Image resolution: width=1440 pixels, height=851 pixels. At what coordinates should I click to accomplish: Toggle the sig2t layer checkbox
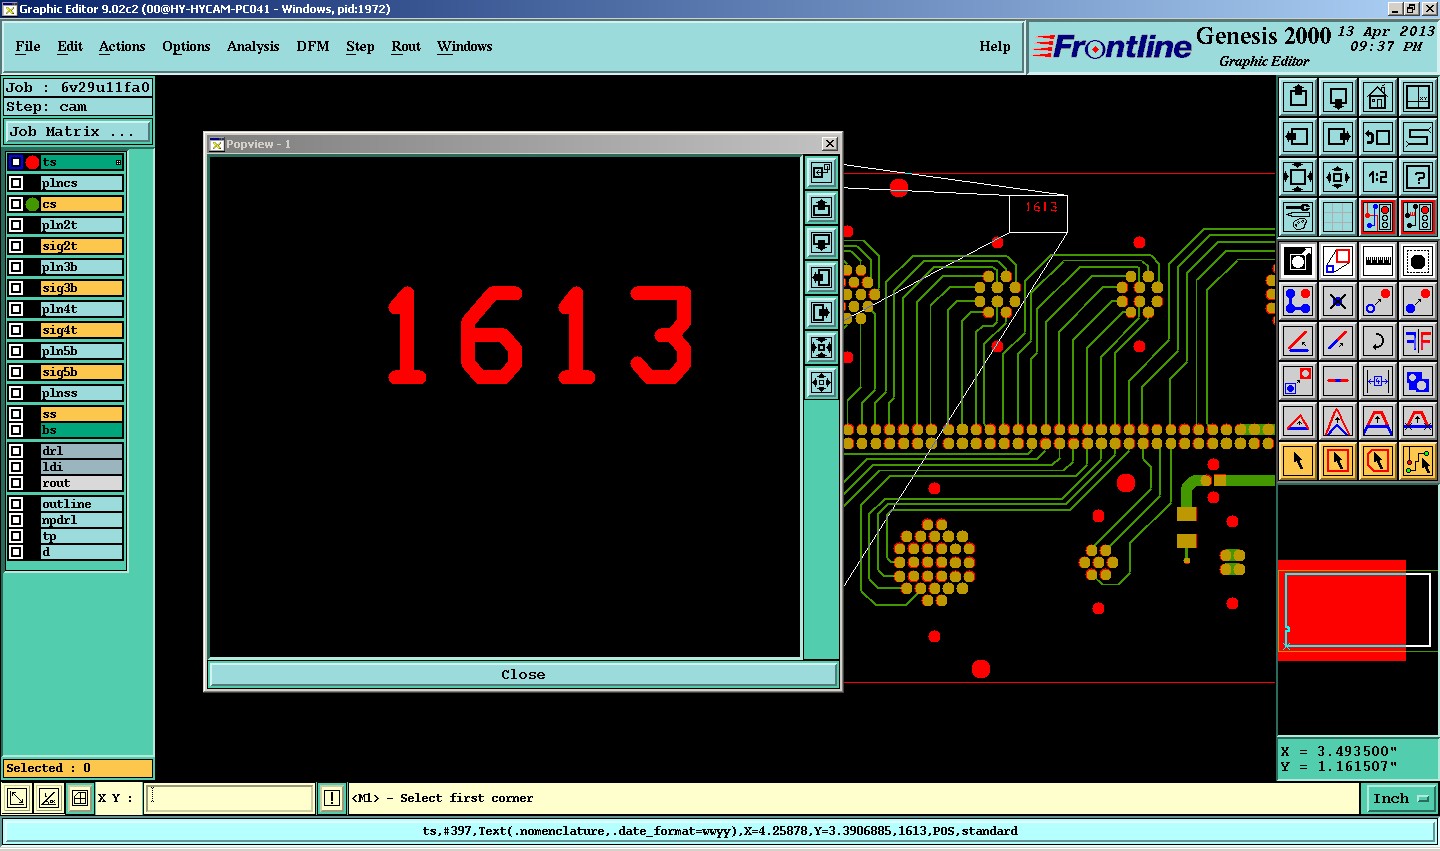click(x=16, y=246)
